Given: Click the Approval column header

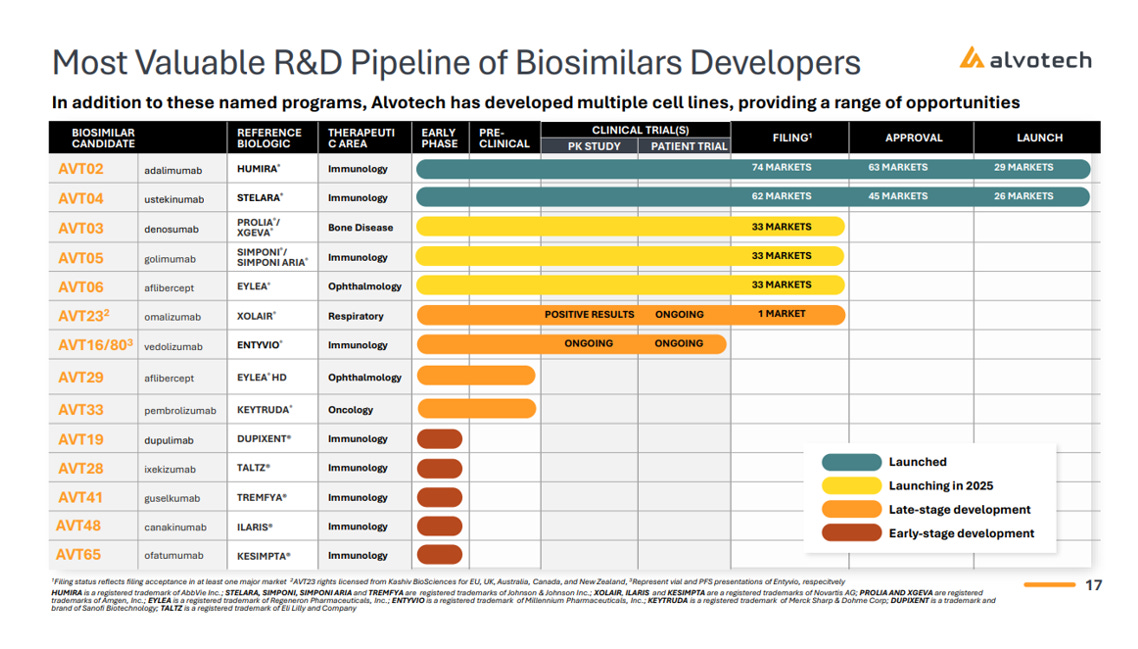Looking at the screenshot, I should pyautogui.click(x=914, y=138).
